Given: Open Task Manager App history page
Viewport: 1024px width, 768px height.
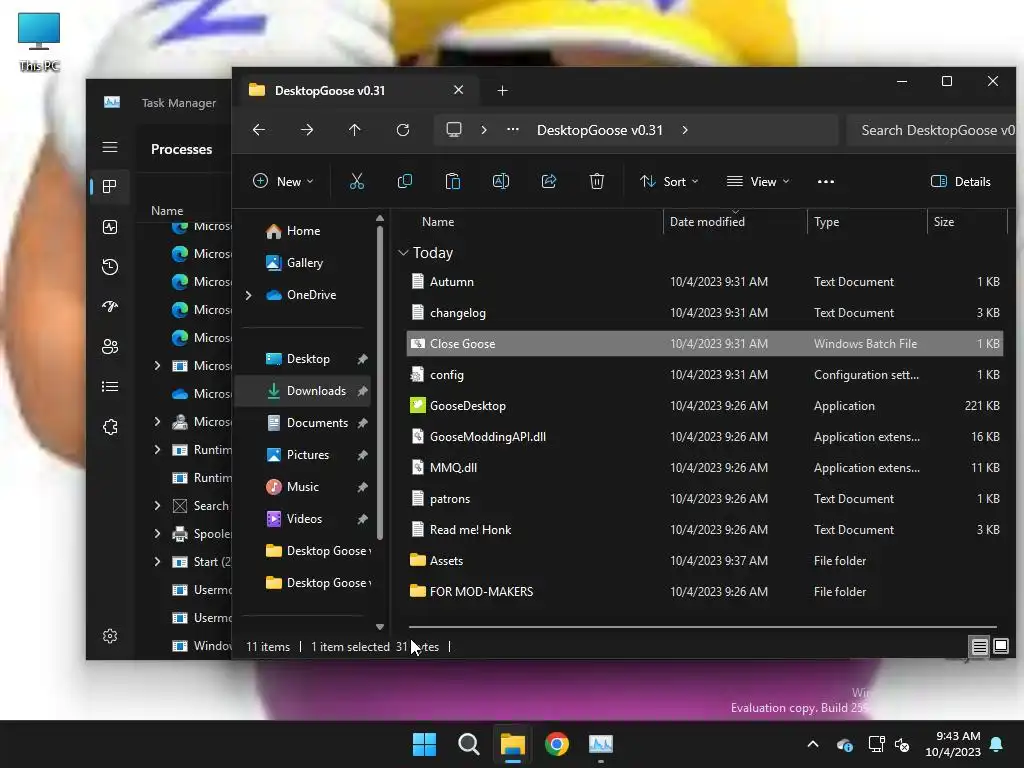Looking at the screenshot, I should (110, 266).
